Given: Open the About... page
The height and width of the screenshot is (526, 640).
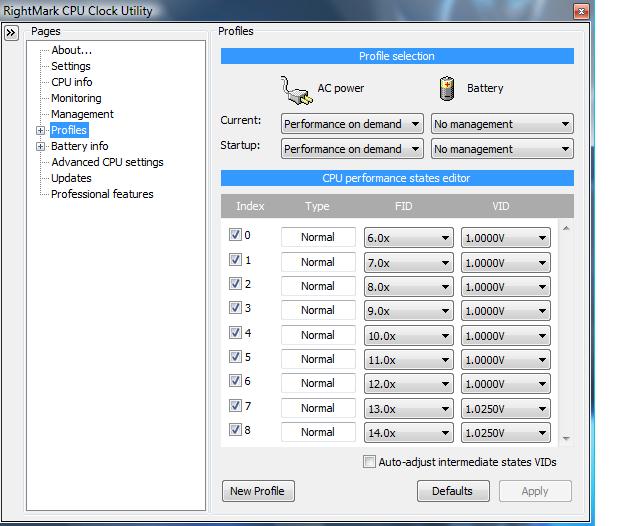Looking at the screenshot, I should click(x=71, y=50).
